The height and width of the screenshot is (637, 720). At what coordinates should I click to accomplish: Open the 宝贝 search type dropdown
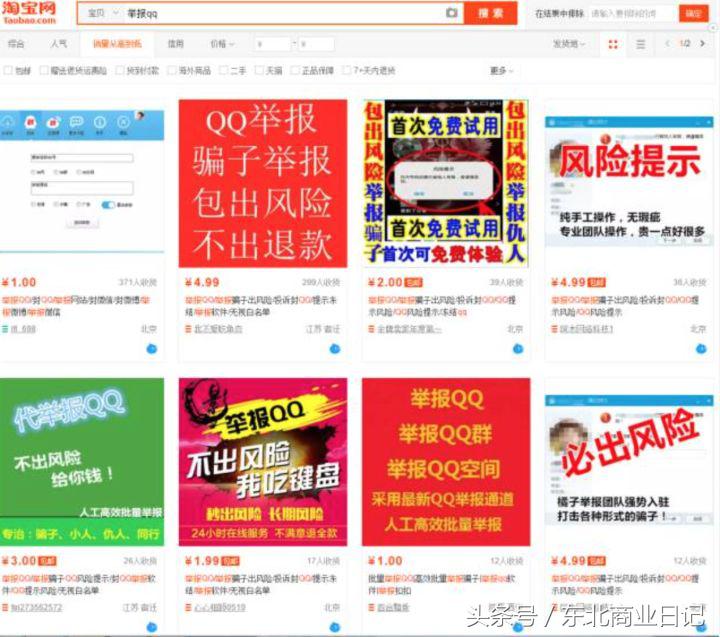(102, 13)
